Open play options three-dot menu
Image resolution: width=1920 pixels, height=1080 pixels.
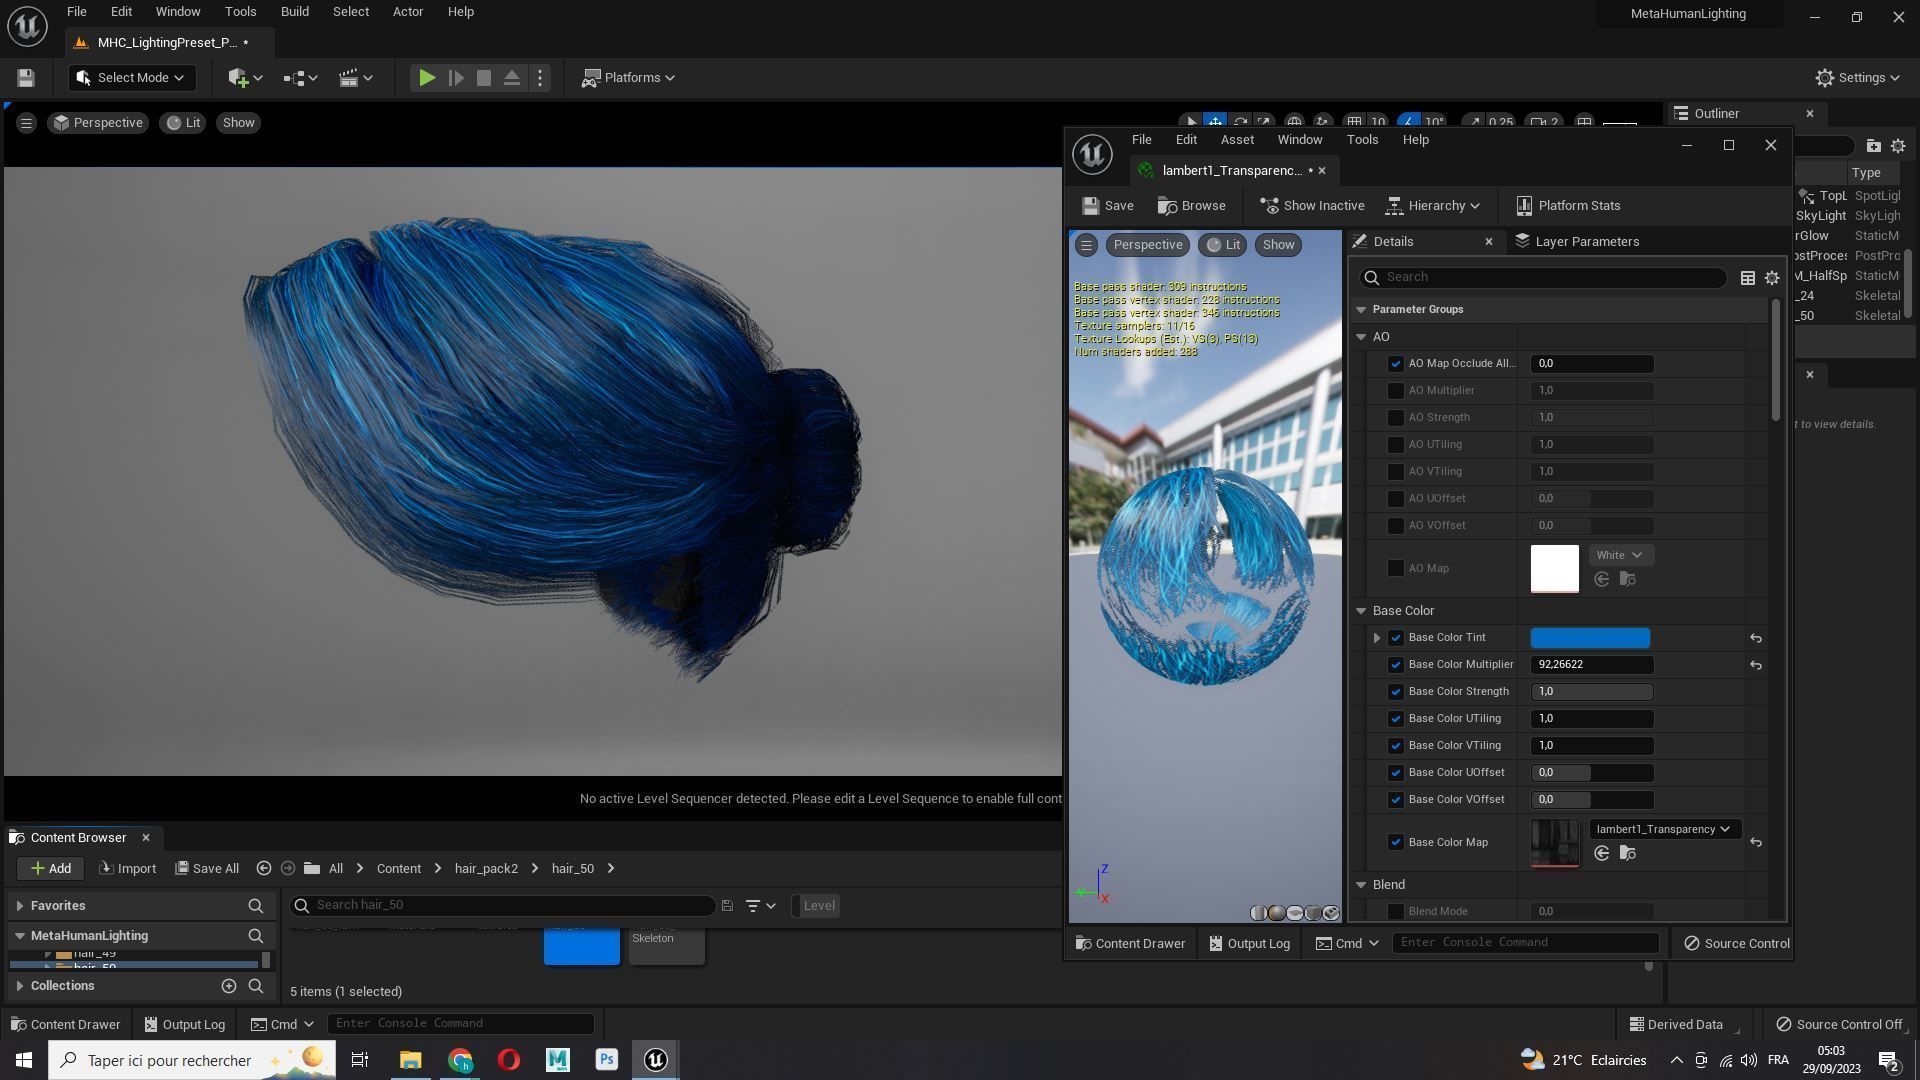click(540, 78)
